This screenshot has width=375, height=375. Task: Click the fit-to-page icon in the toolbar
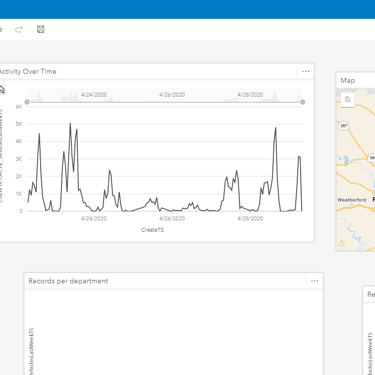[x=41, y=29]
